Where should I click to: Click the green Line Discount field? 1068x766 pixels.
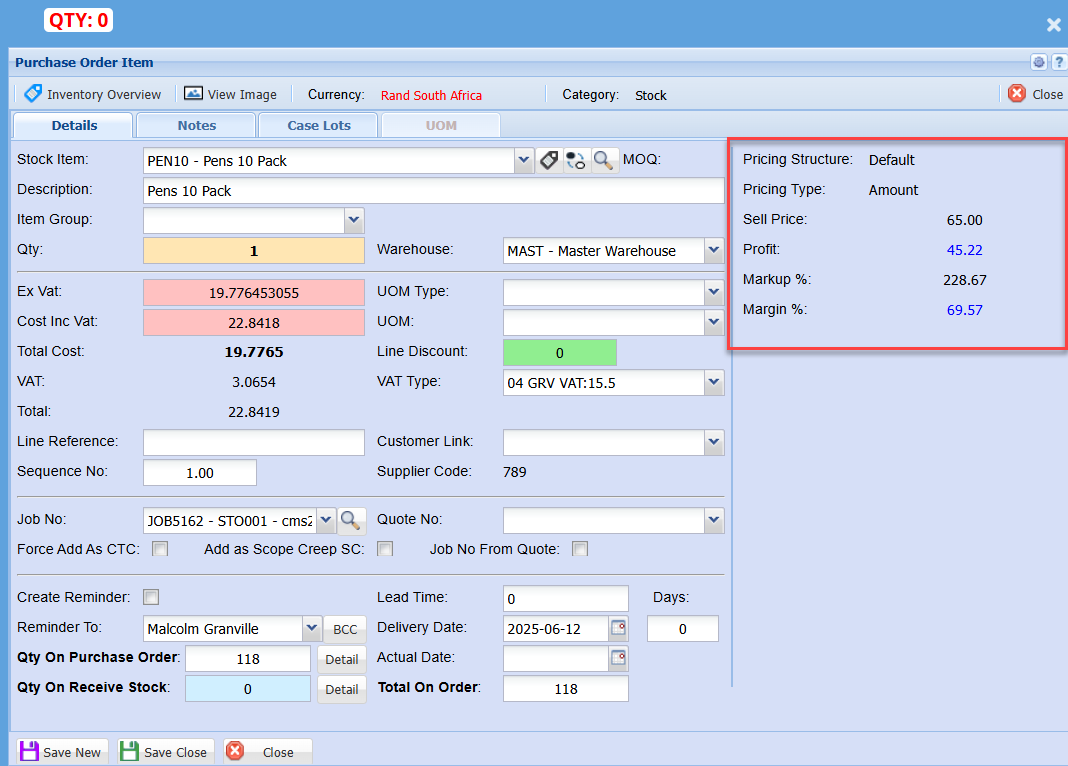[559, 352]
